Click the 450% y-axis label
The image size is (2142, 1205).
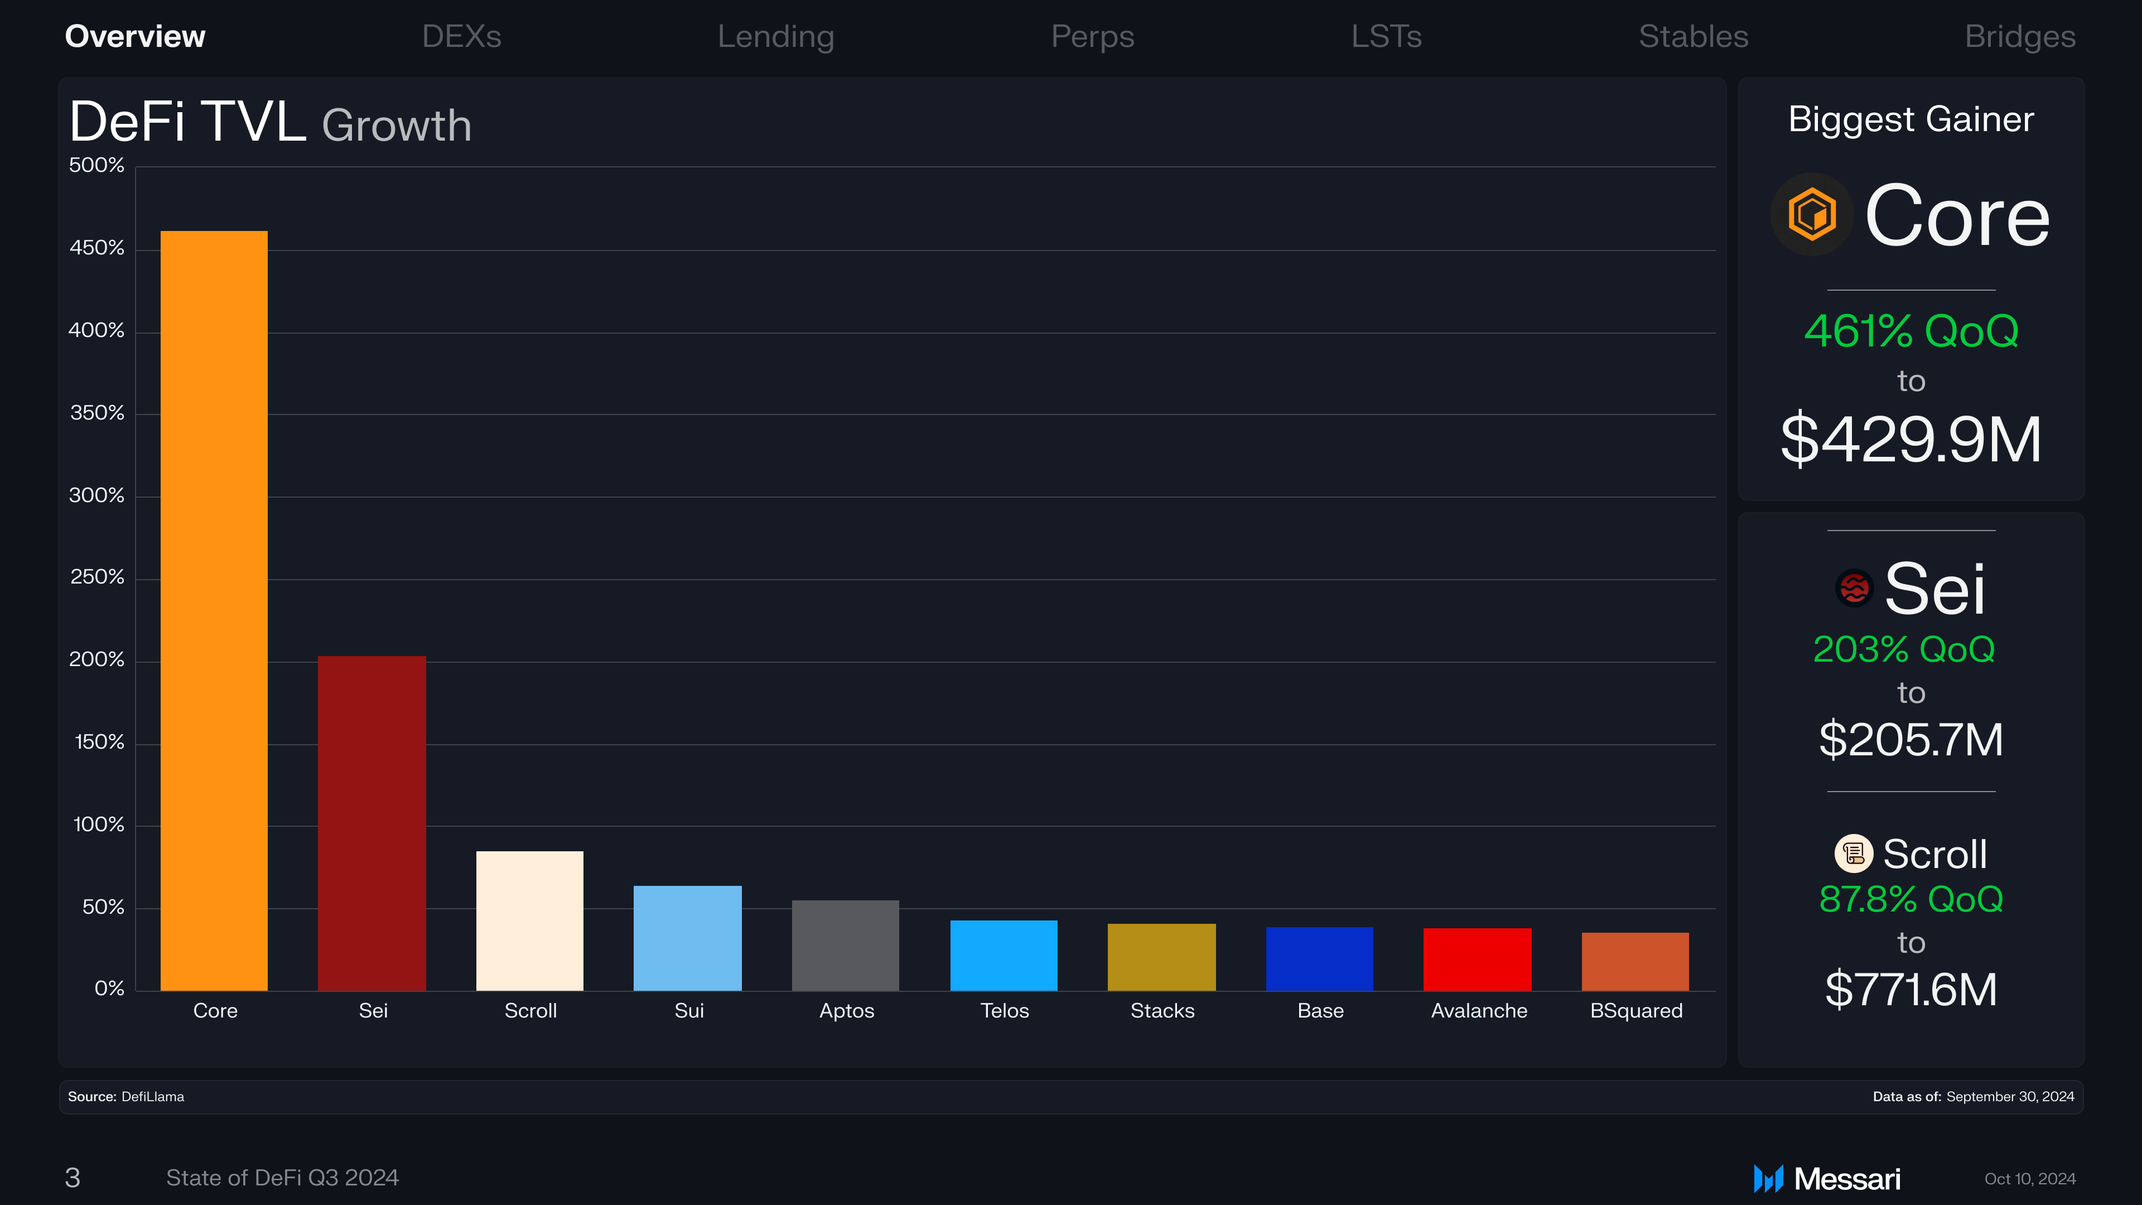(97, 248)
